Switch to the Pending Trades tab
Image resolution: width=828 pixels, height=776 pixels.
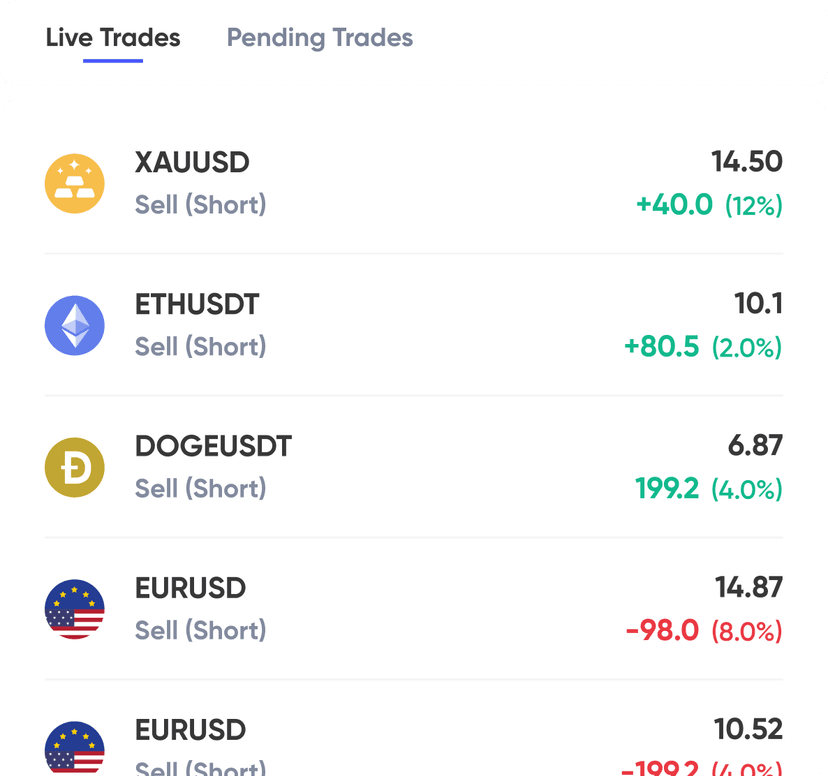point(319,38)
